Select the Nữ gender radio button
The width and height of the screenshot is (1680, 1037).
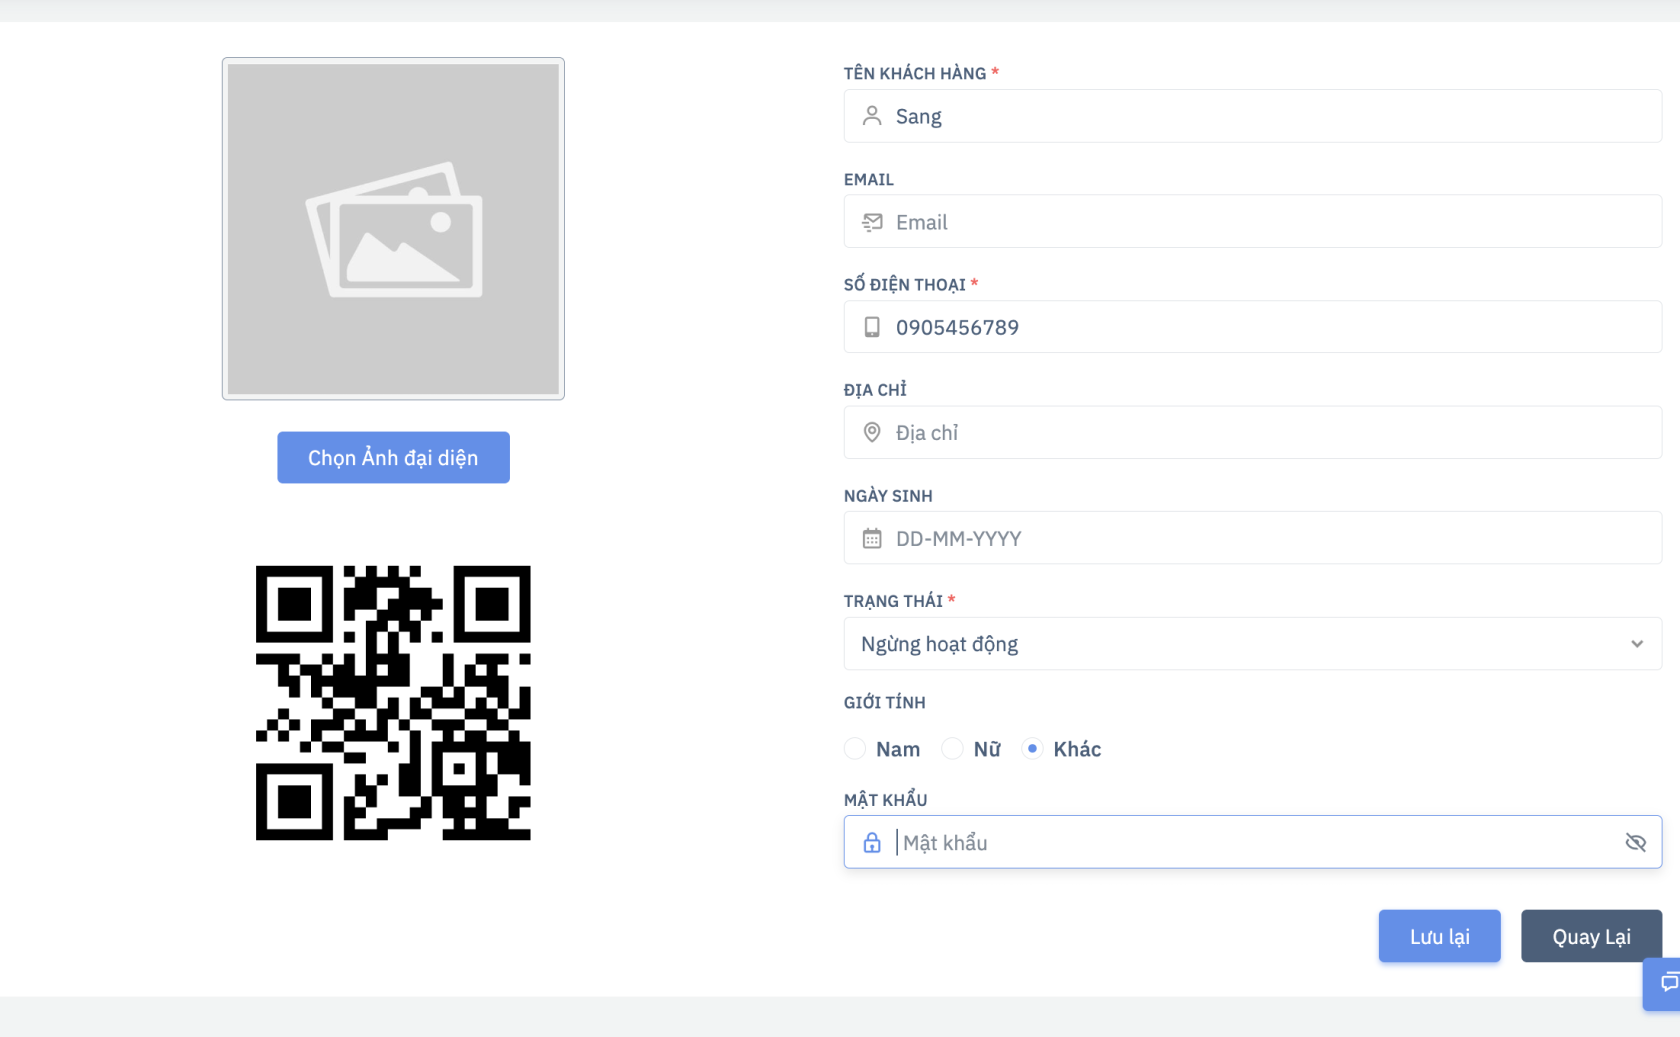pyautogui.click(x=952, y=748)
